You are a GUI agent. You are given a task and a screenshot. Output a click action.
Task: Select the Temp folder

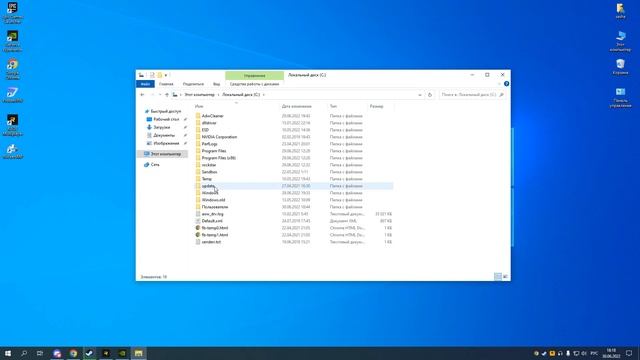[x=207, y=179]
